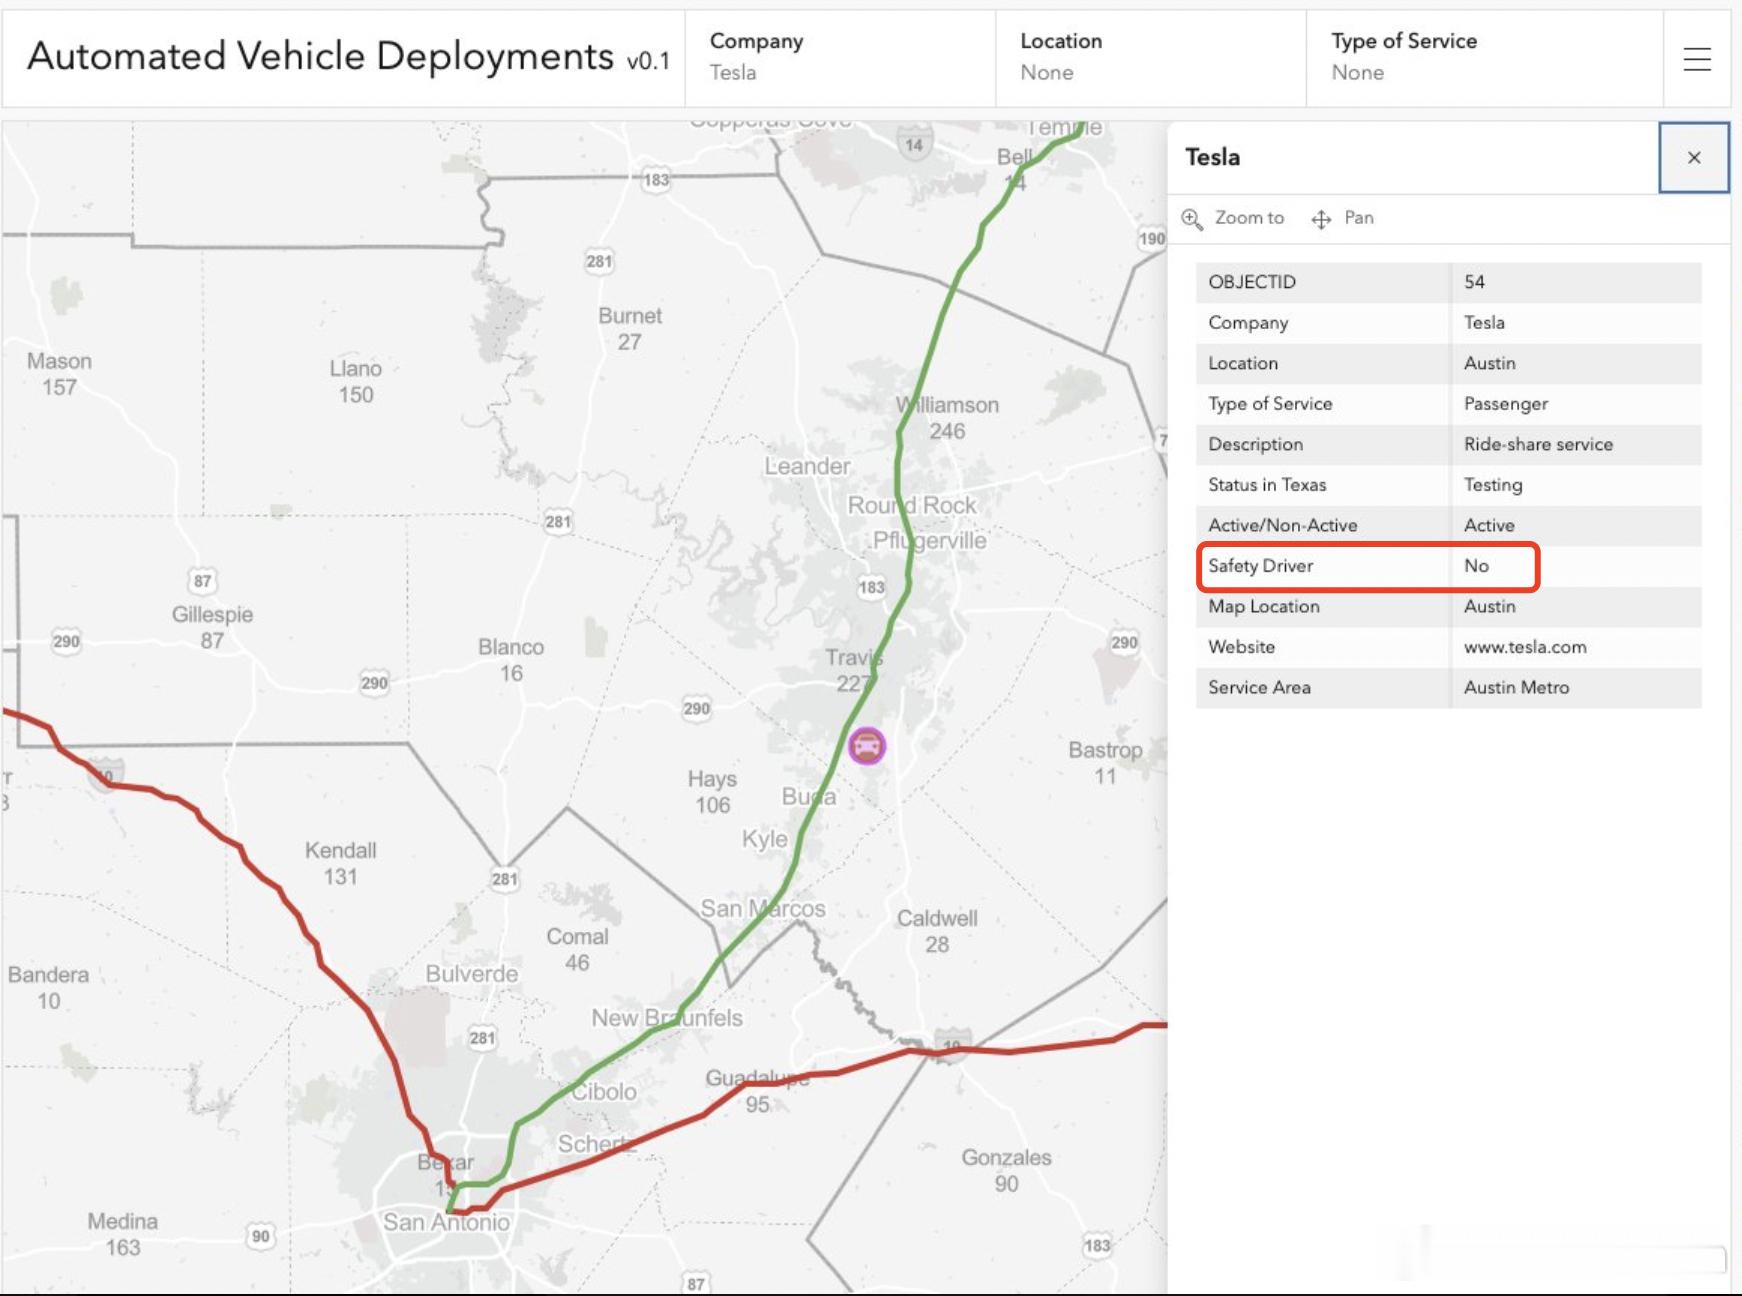This screenshot has height=1296, width=1742.
Task: Click the Mason 157 county label
Action: pyautogui.click(x=59, y=374)
